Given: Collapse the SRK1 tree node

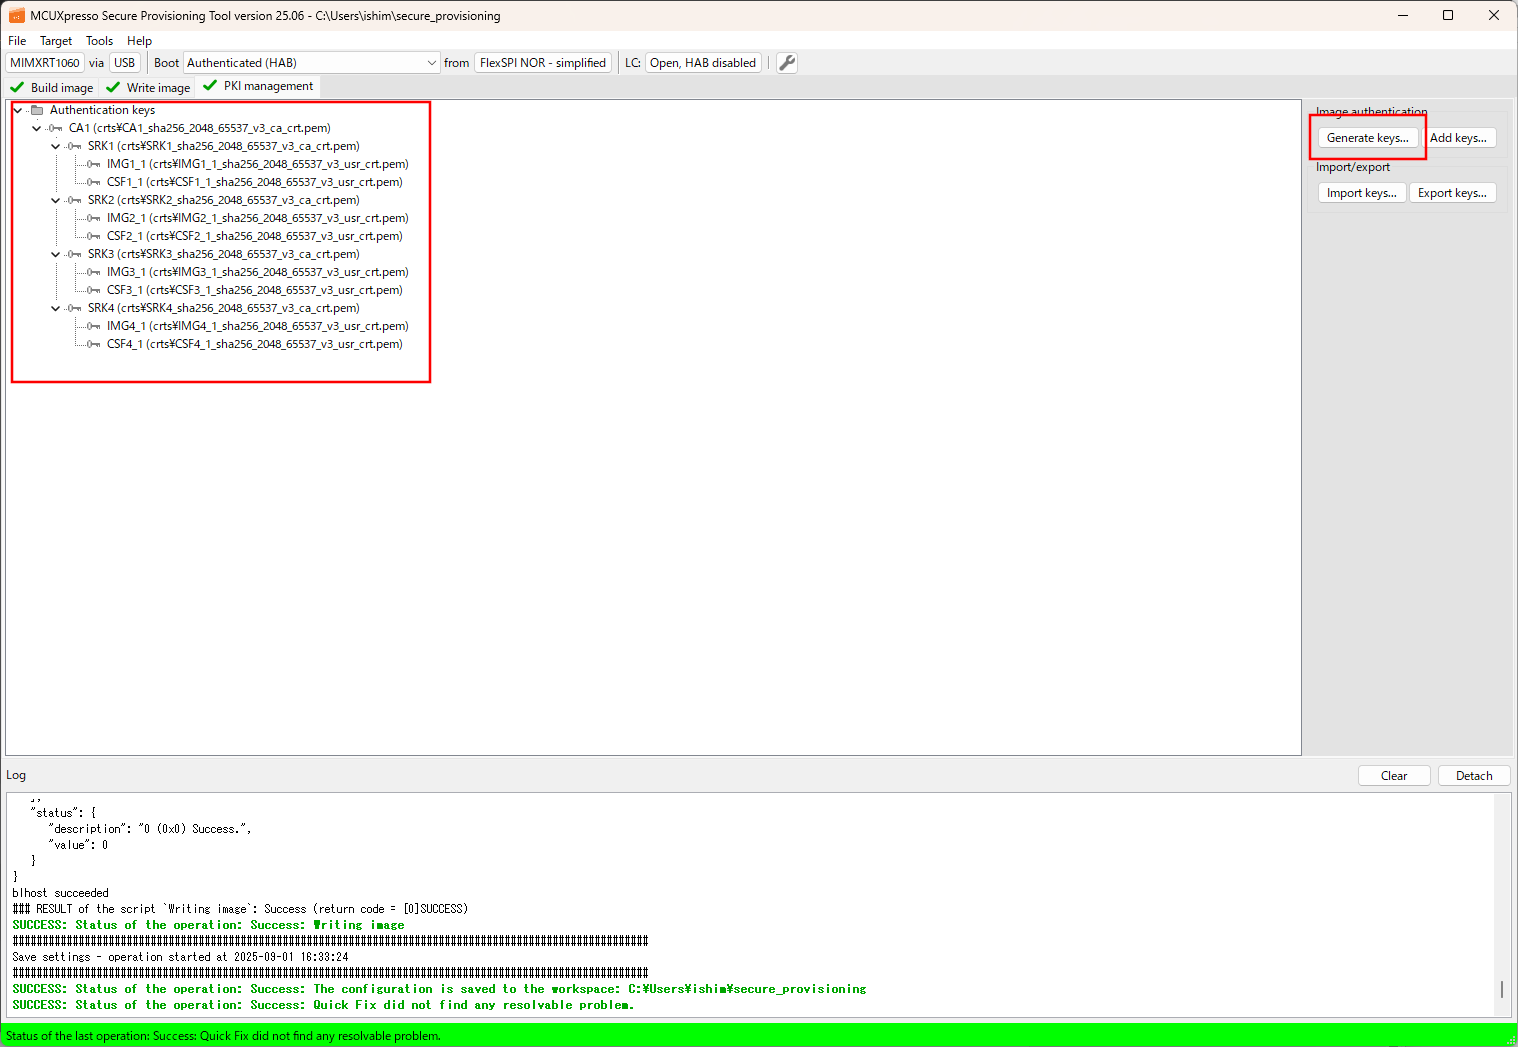Looking at the screenshot, I should (55, 146).
